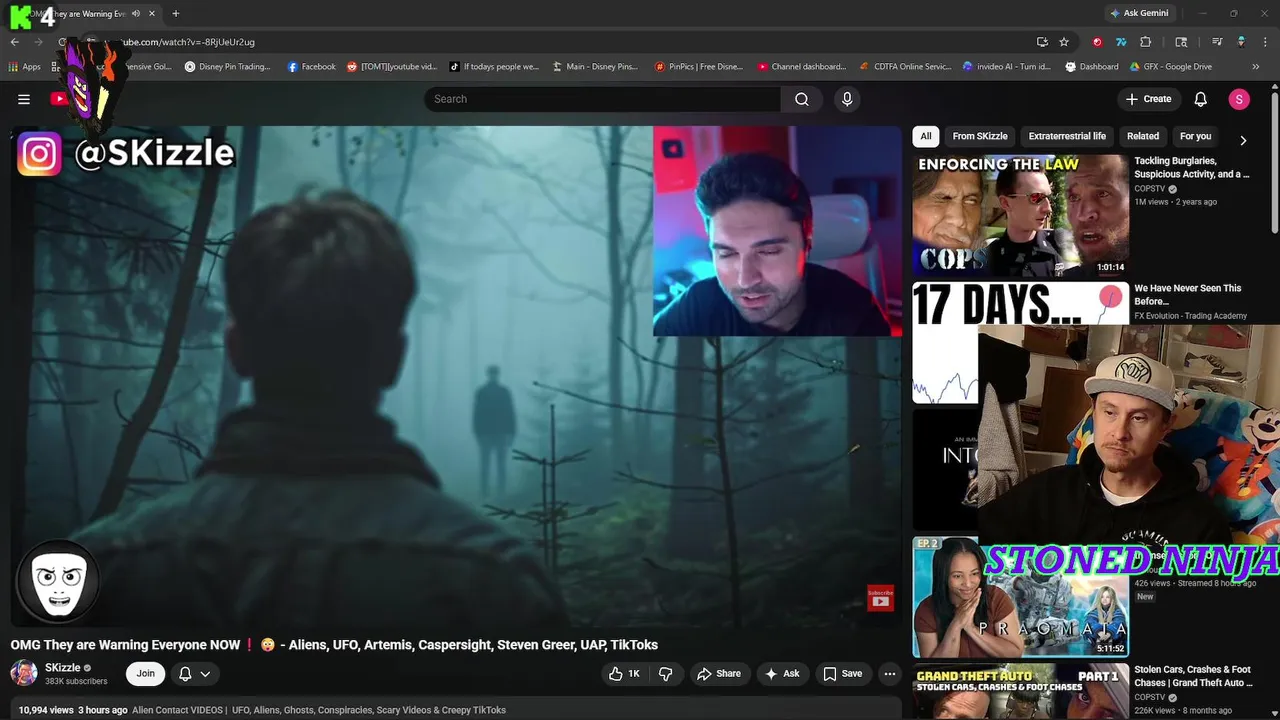This screenshot has width=1280, height=720.
Task: Expand the channel notification bell dropdown
Action: point(194,674)
